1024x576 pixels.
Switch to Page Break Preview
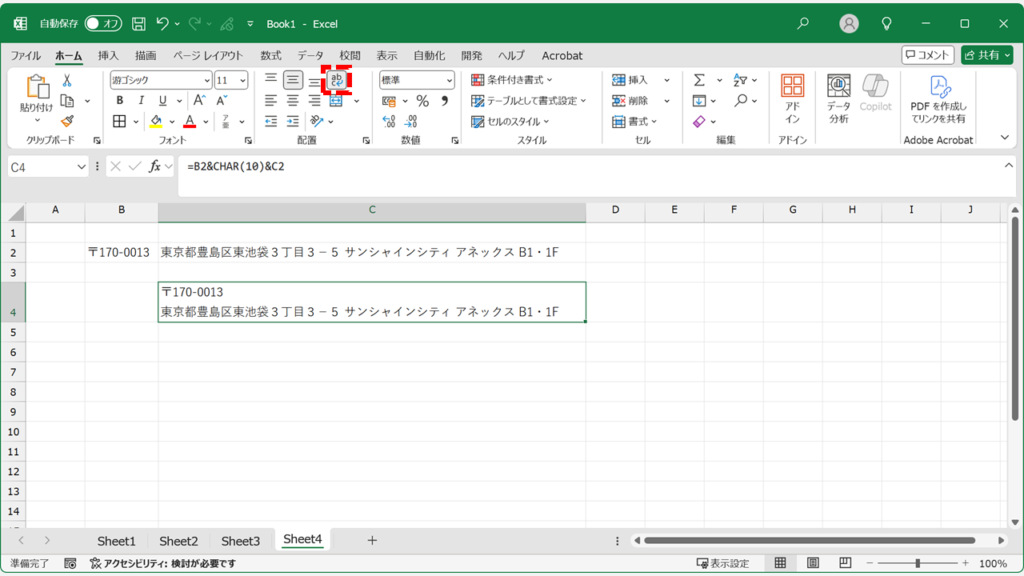pos(845,563)
